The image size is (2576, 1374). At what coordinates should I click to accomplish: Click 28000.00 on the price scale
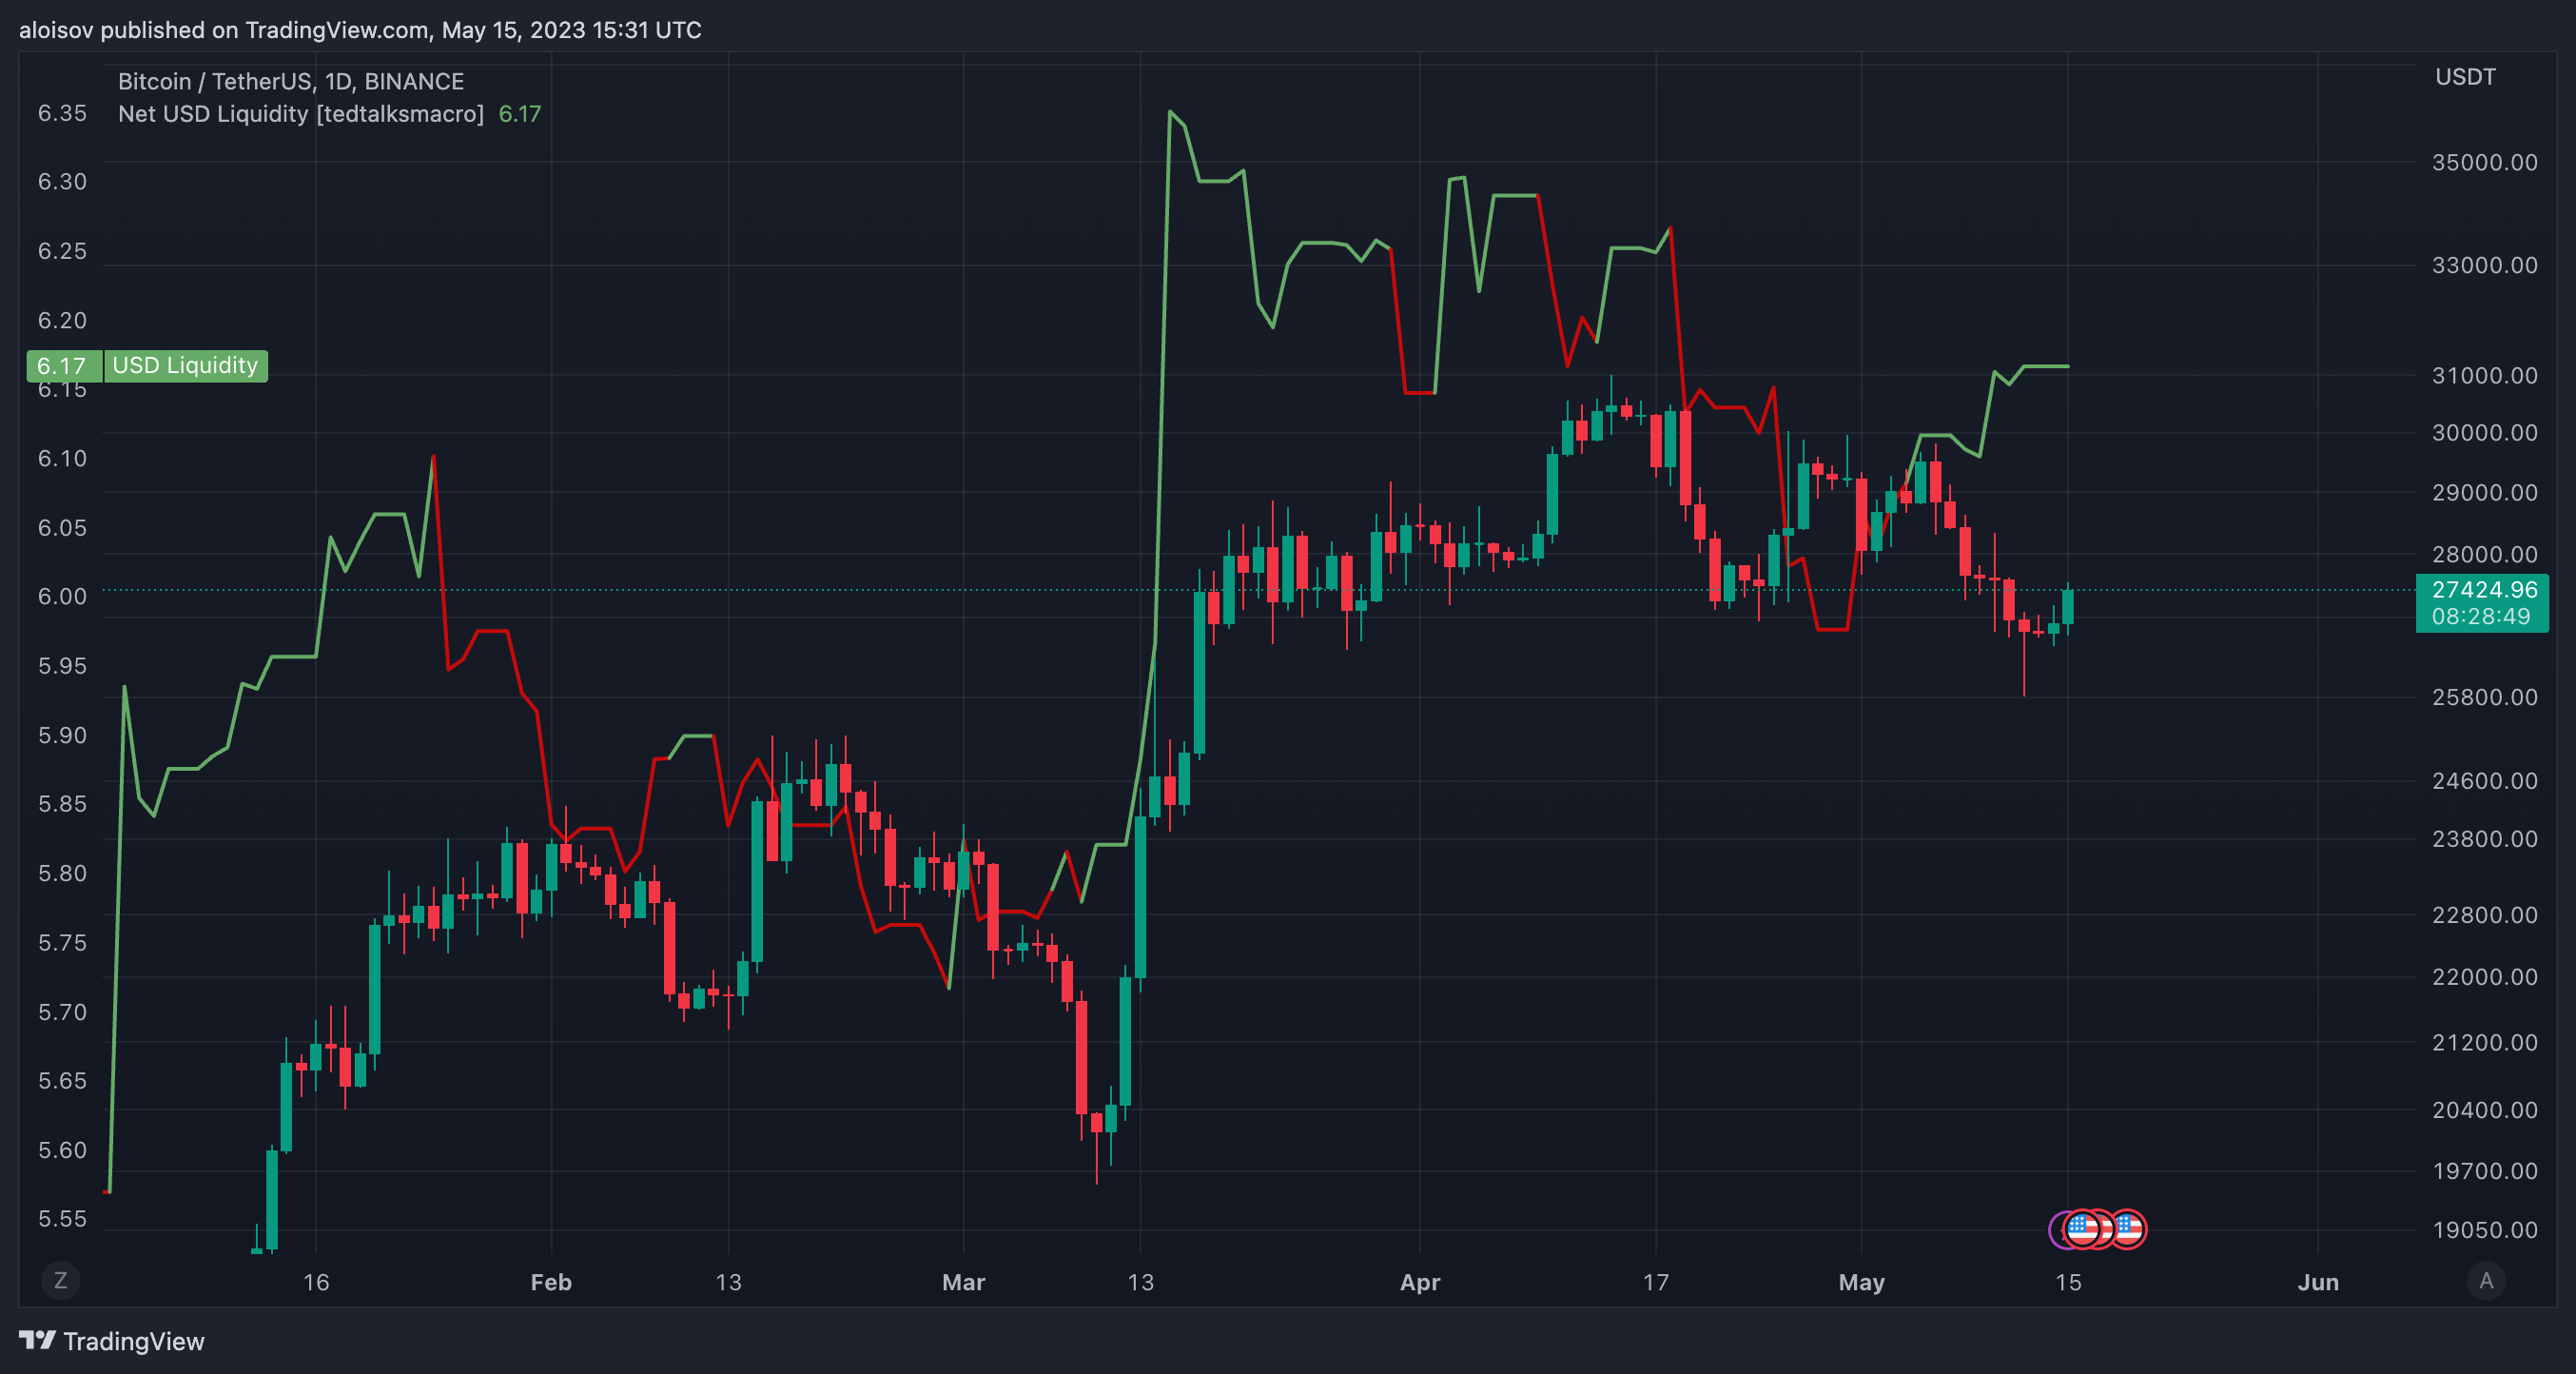[x=2484, y=554]
